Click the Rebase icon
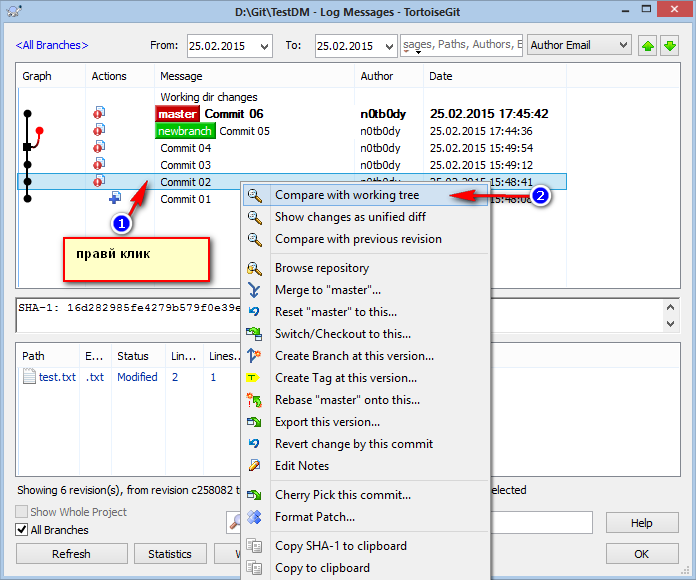Image resolution: width=696 pixels, height=580 pixels. pyautogui.click(x=254, y=400)
